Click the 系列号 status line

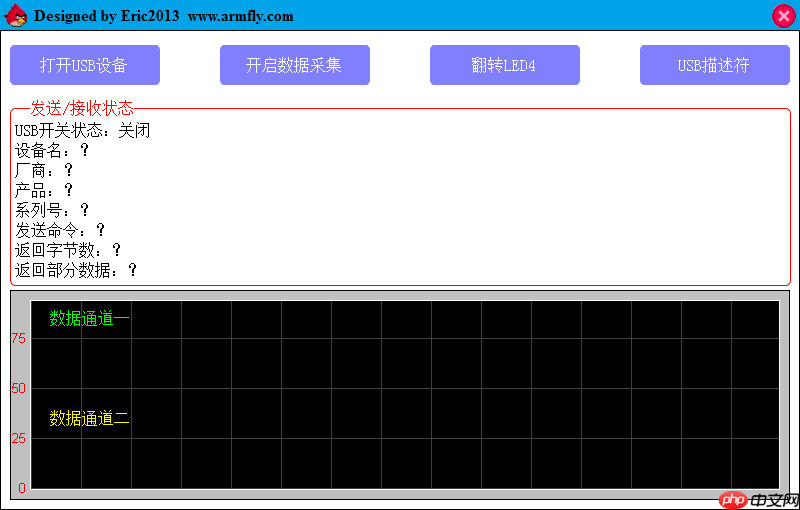[x=52, y=210]
